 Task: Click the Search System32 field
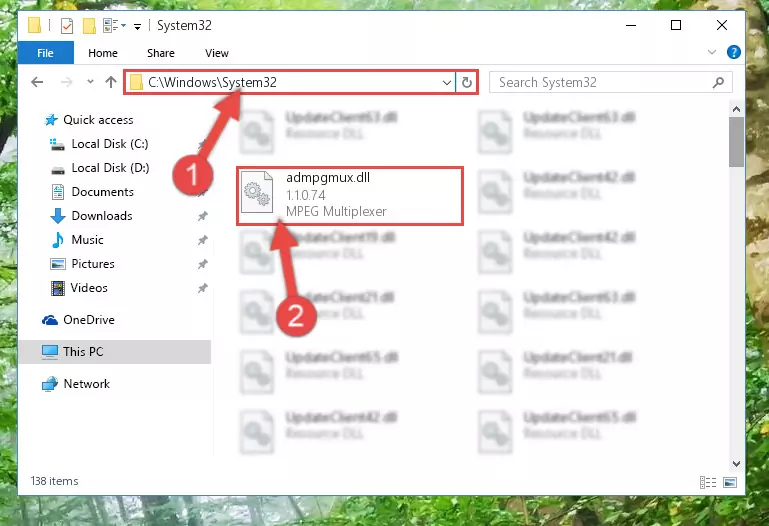click(x=611, y=82)
